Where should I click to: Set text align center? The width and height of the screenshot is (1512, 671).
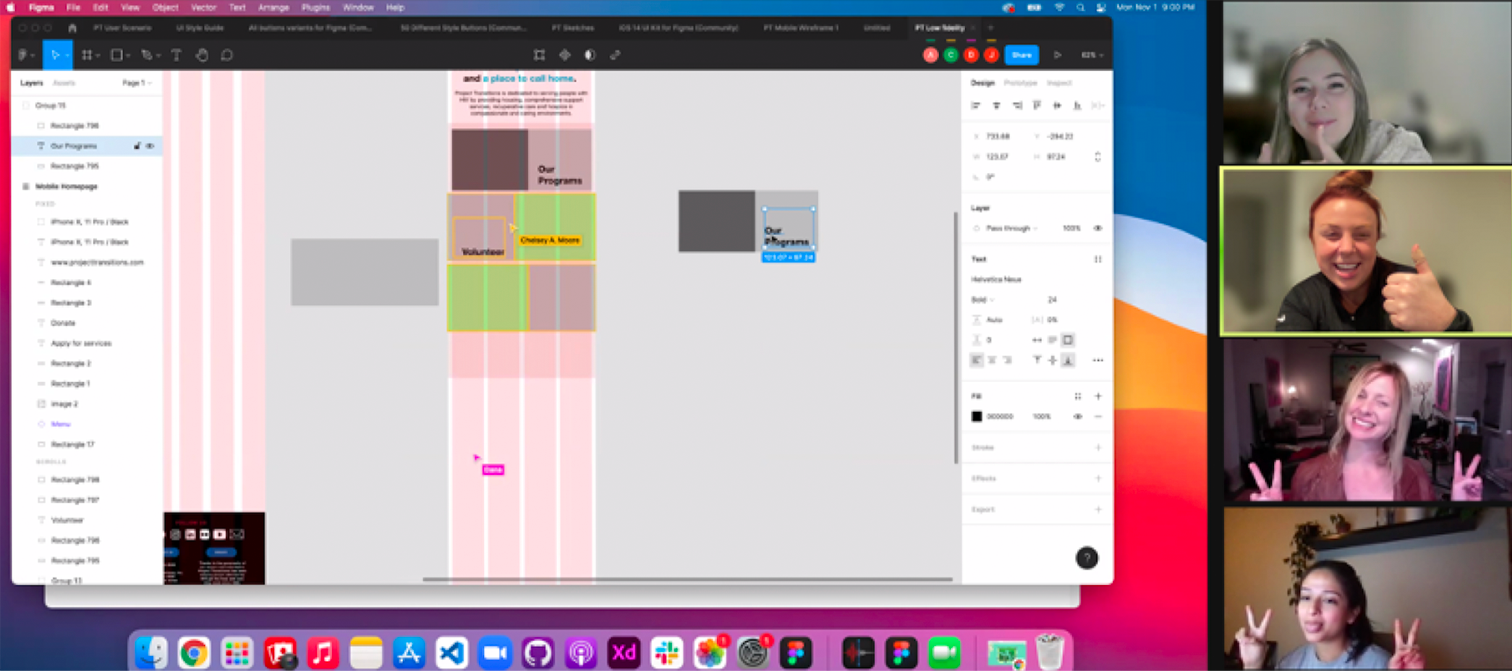(992, 360)
